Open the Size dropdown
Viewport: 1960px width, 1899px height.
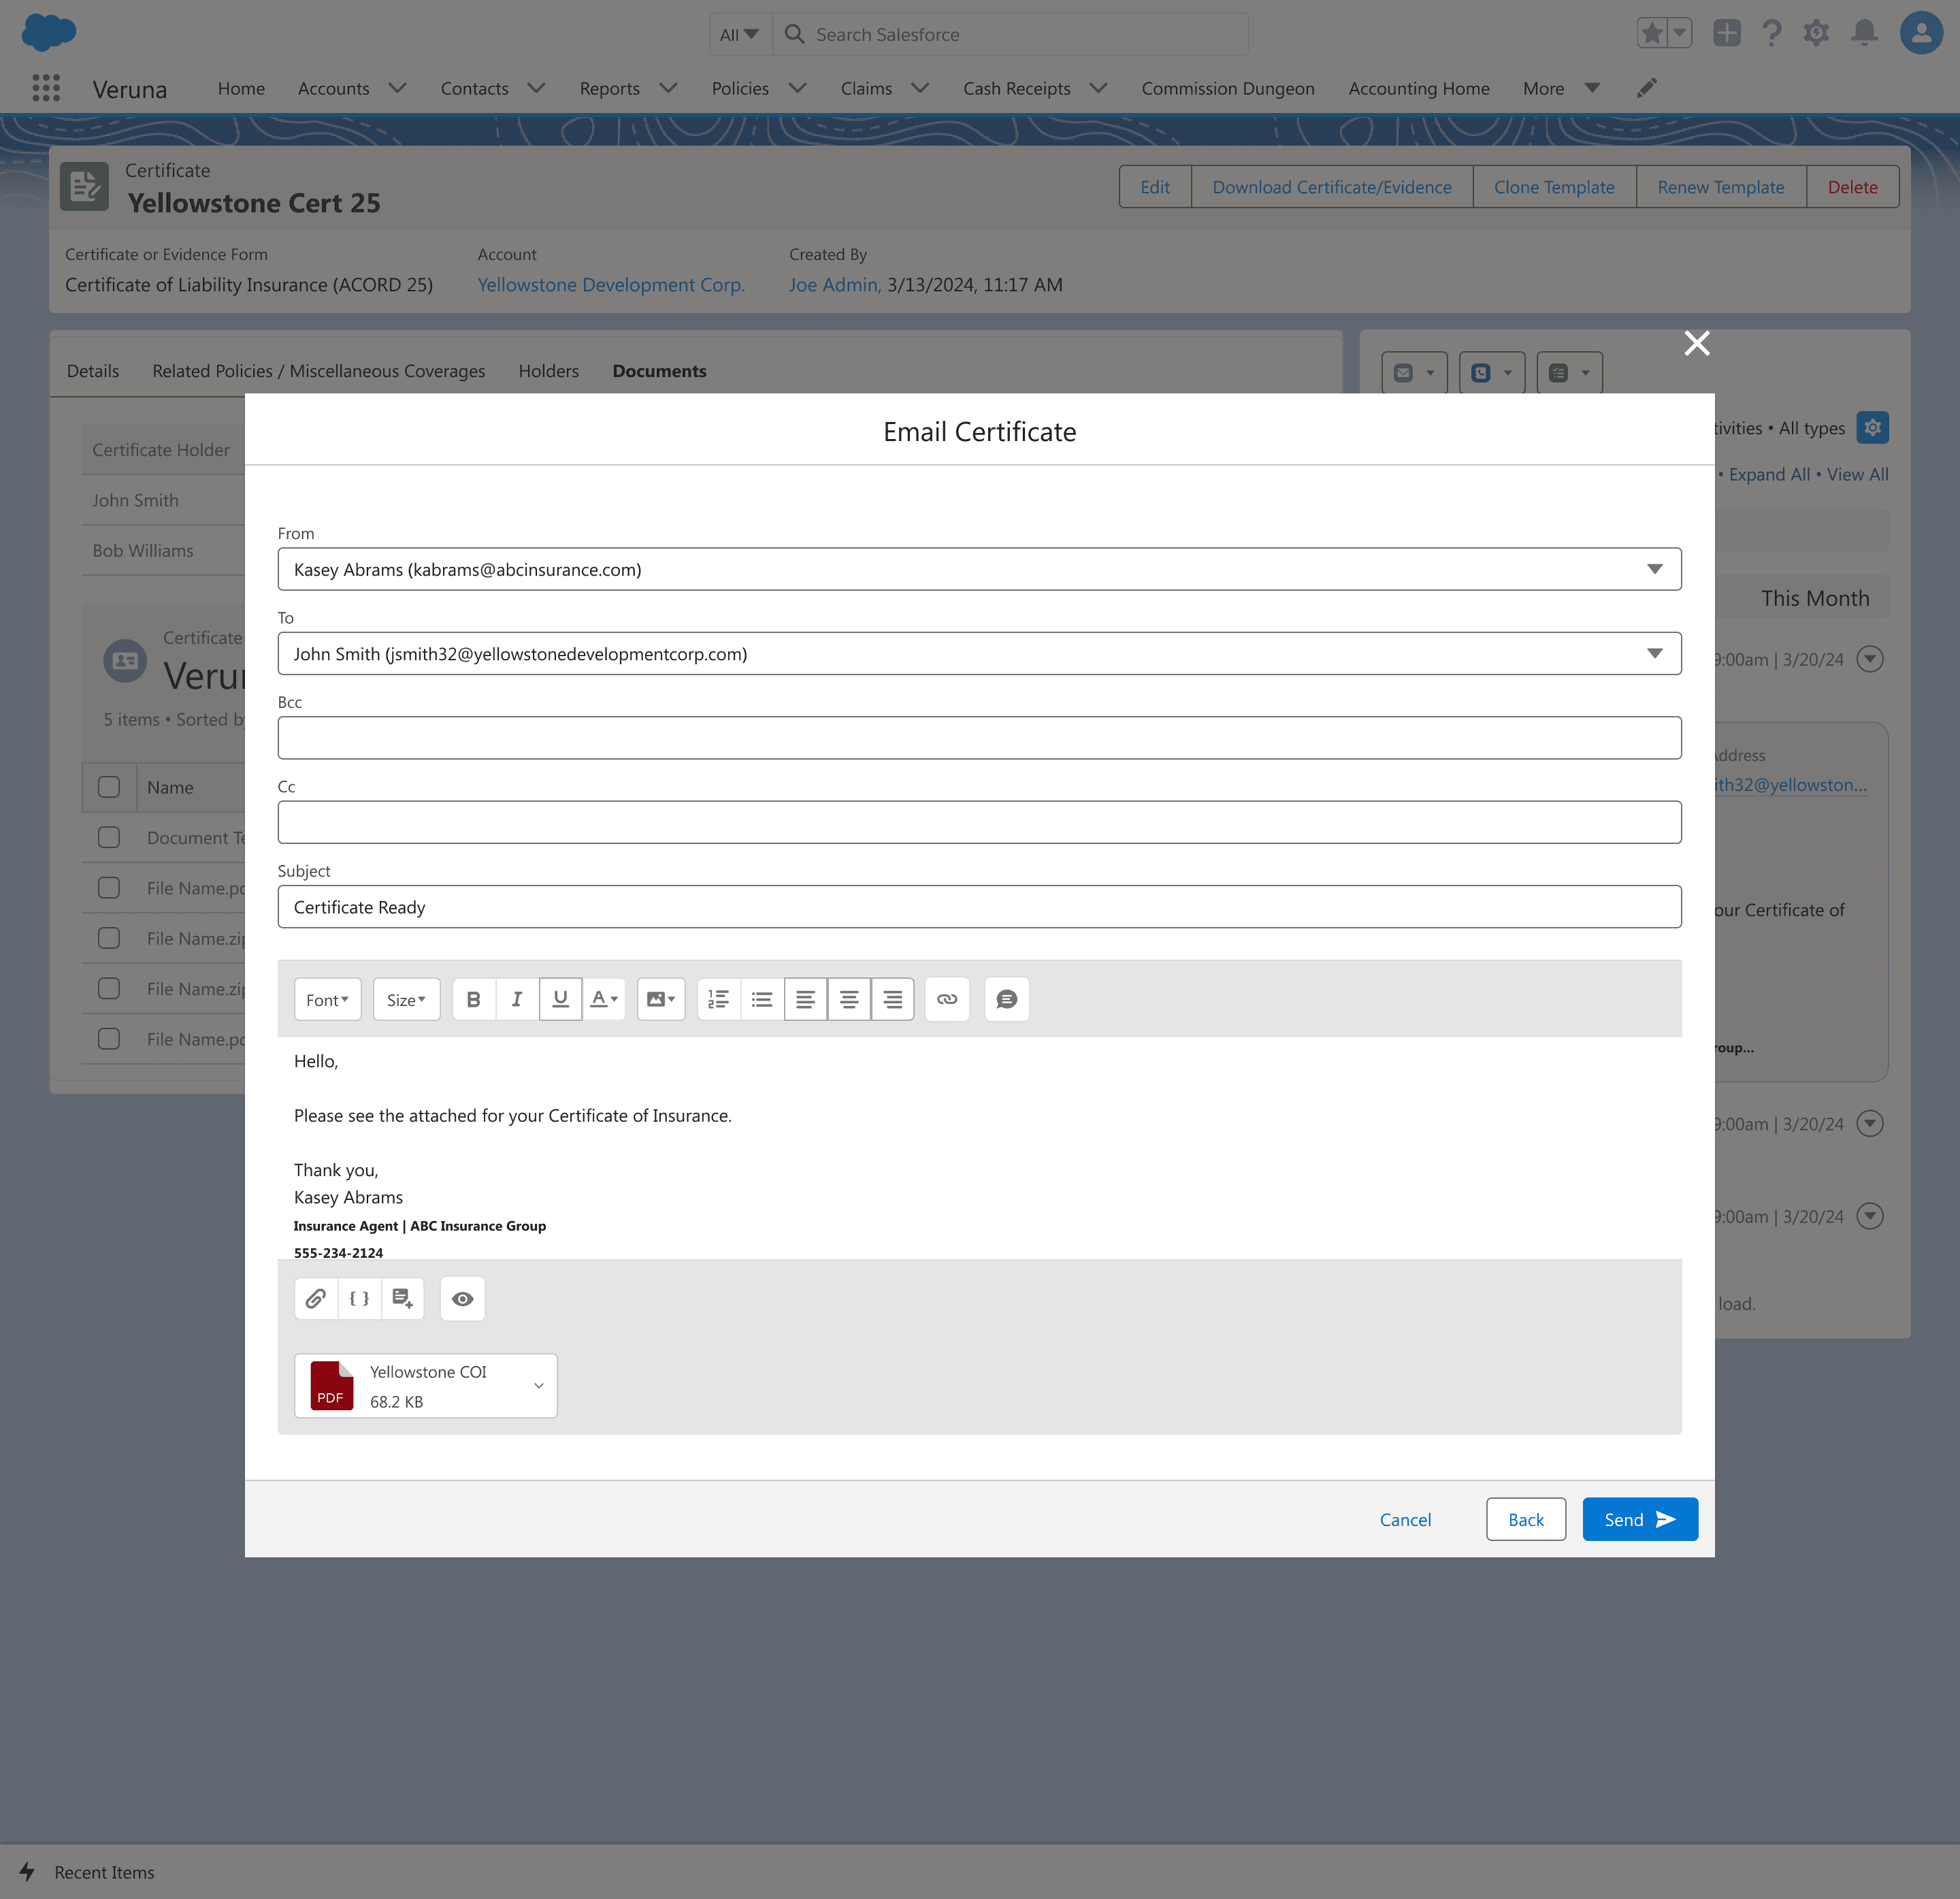[406, 999]
